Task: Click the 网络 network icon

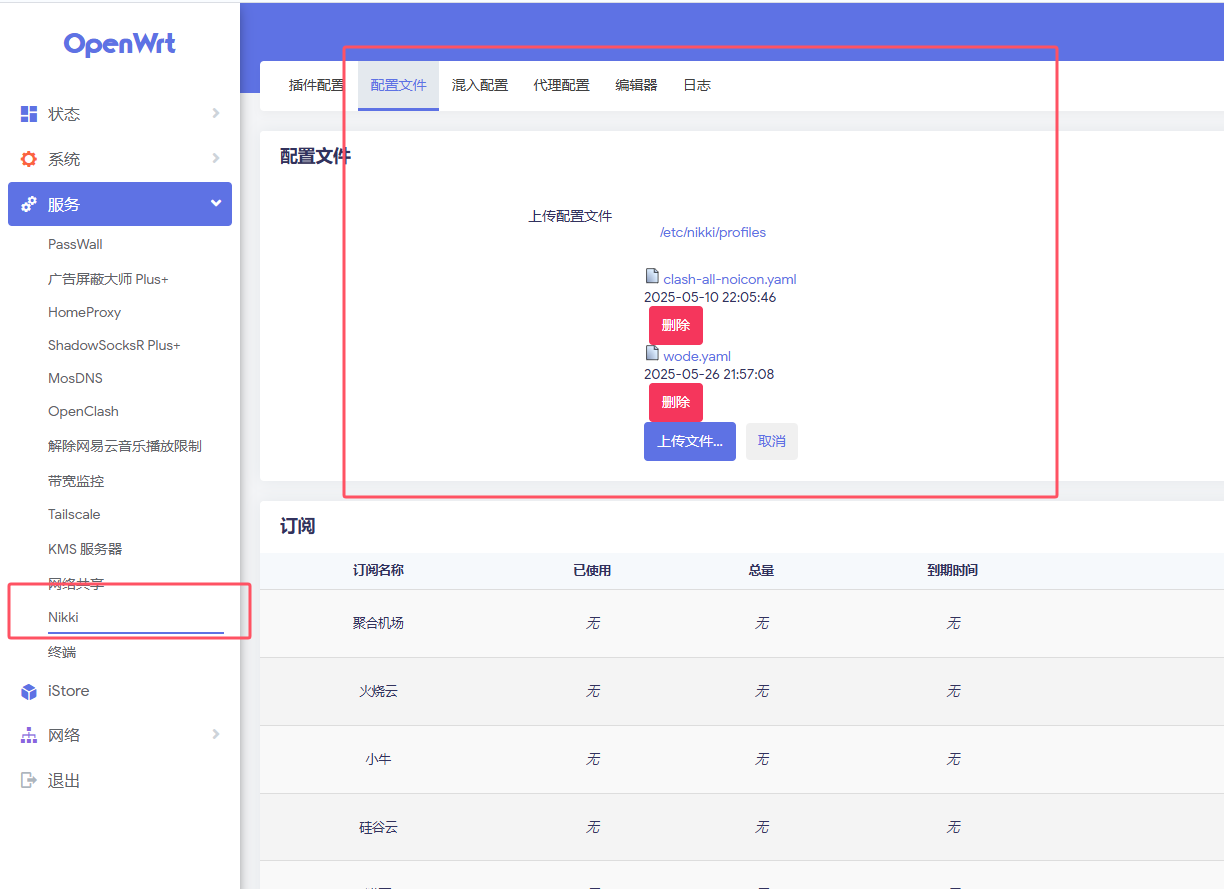Action: tap(29, 735)
